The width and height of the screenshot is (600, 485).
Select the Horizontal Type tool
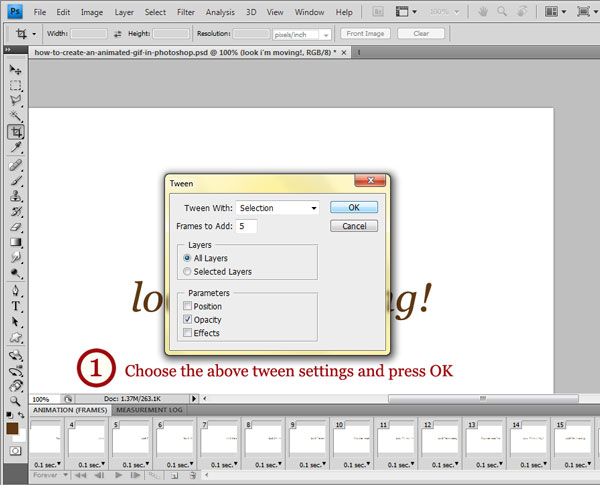[x=16, y=306]
